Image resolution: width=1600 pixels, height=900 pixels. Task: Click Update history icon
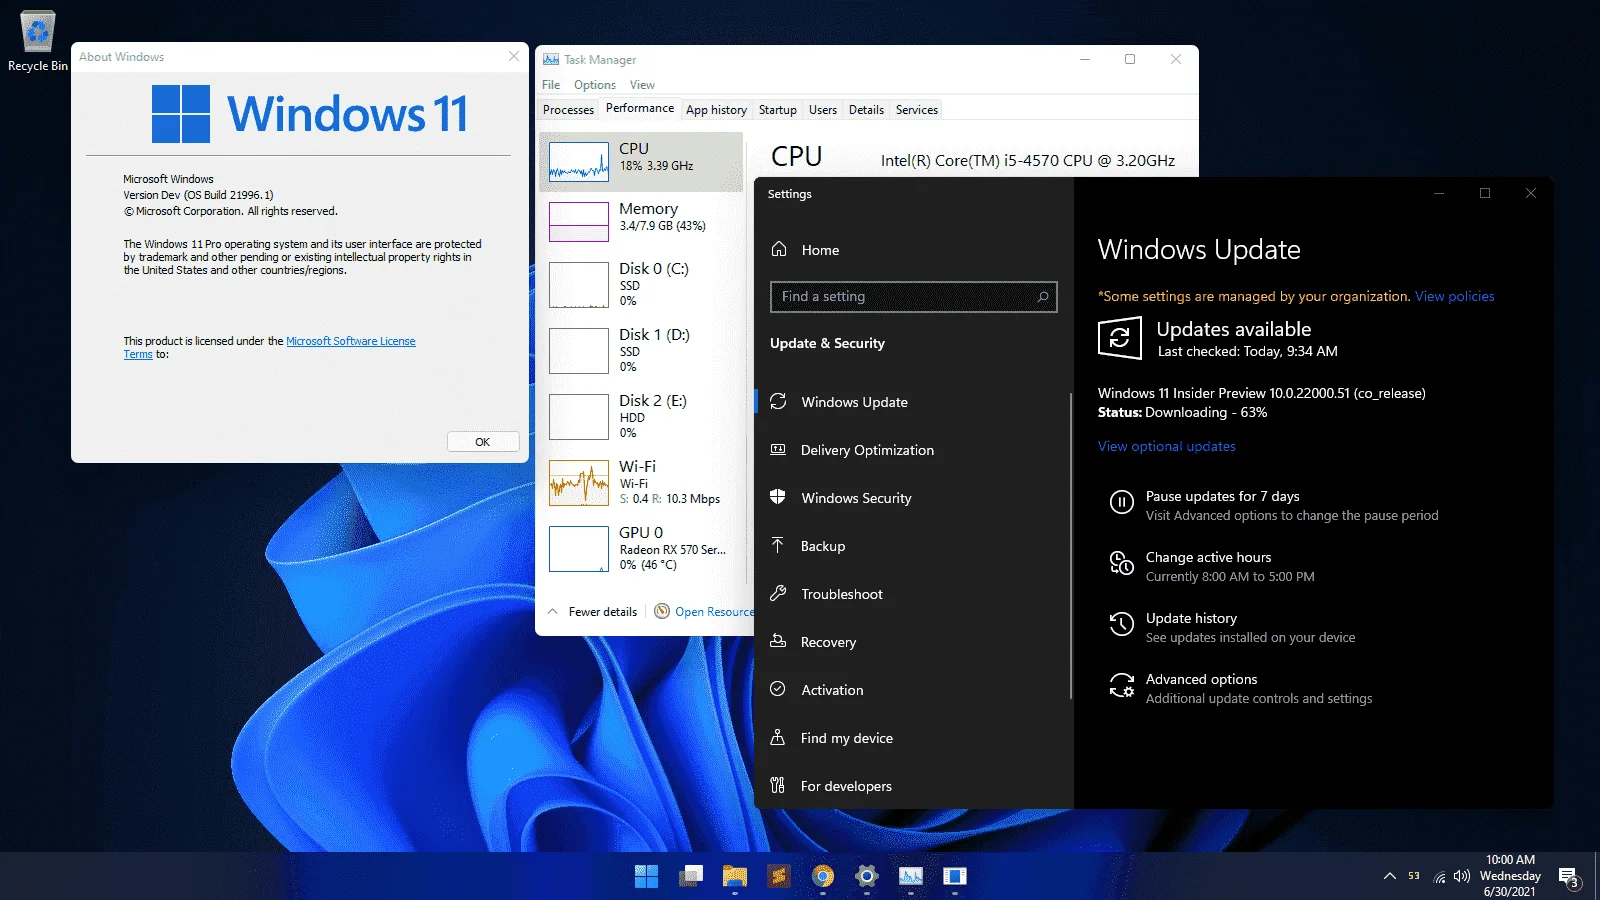[1122, 624]
